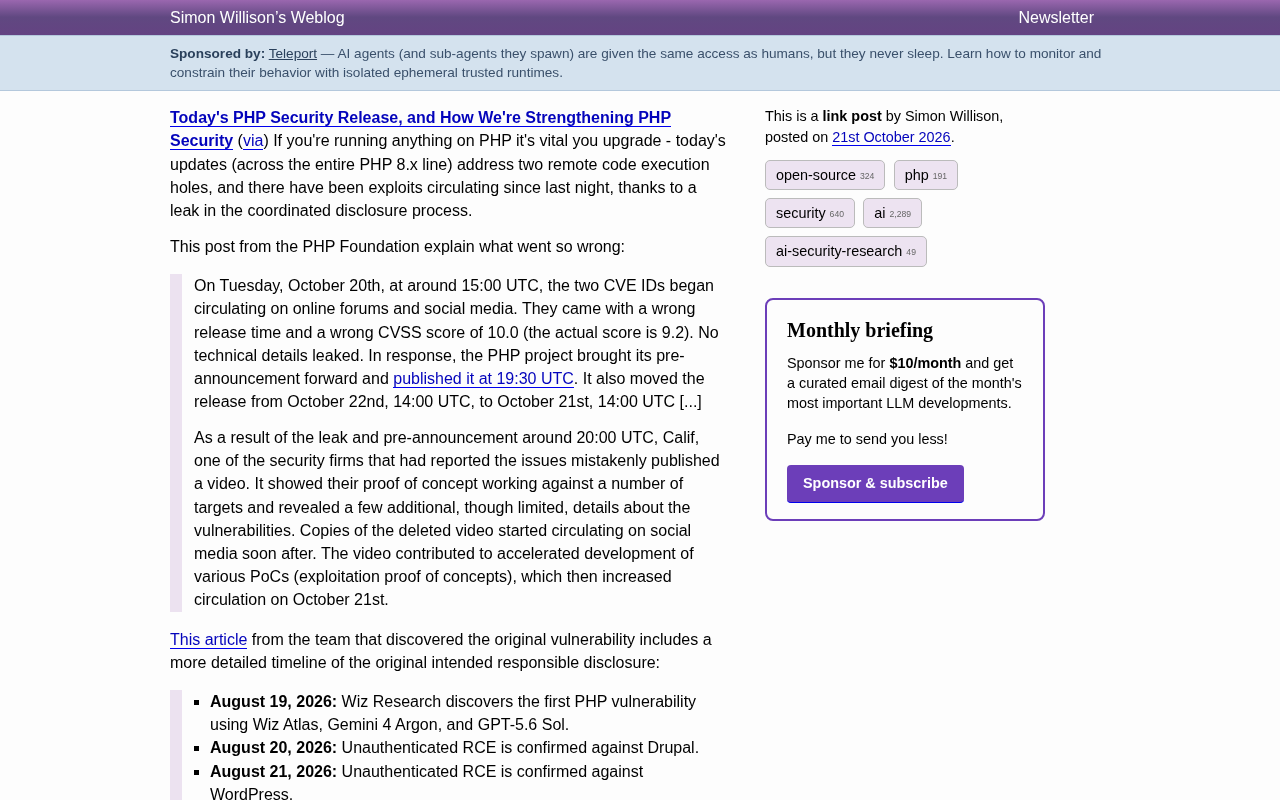Select the security tag

pyautogui.click(x=810, y=213)
